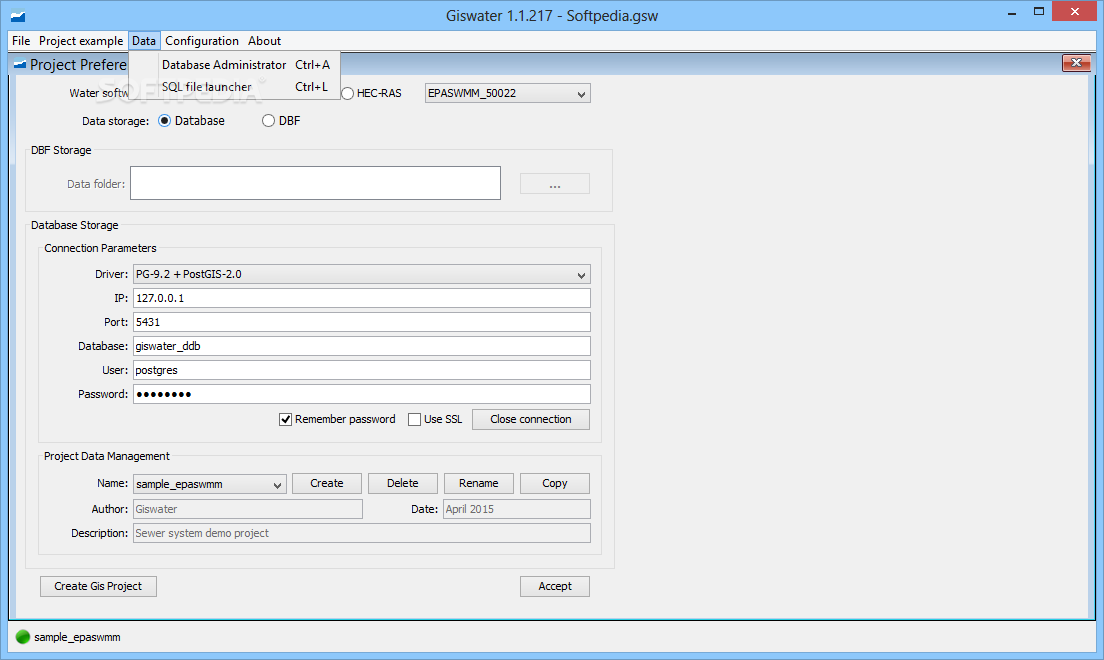Click the IP field containing 127.0.0.1
The height and width of the screenshot is (660, 1104).
point(362,298)
